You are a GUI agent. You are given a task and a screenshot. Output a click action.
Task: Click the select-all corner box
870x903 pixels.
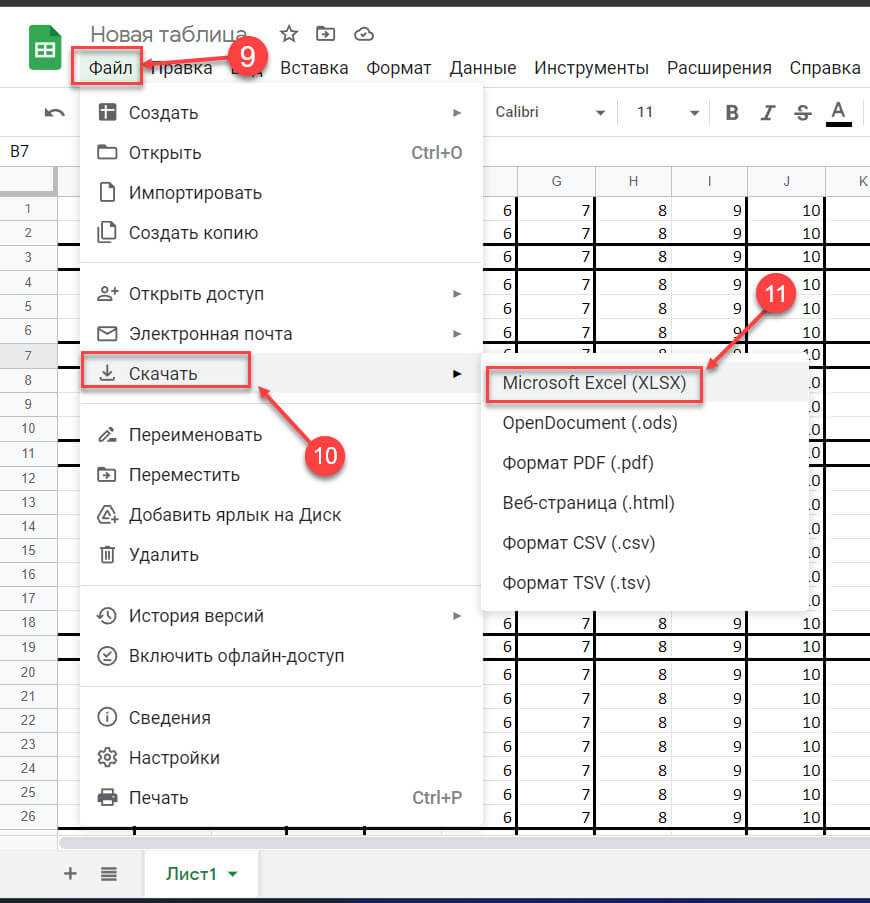click(x=28, y=181)
